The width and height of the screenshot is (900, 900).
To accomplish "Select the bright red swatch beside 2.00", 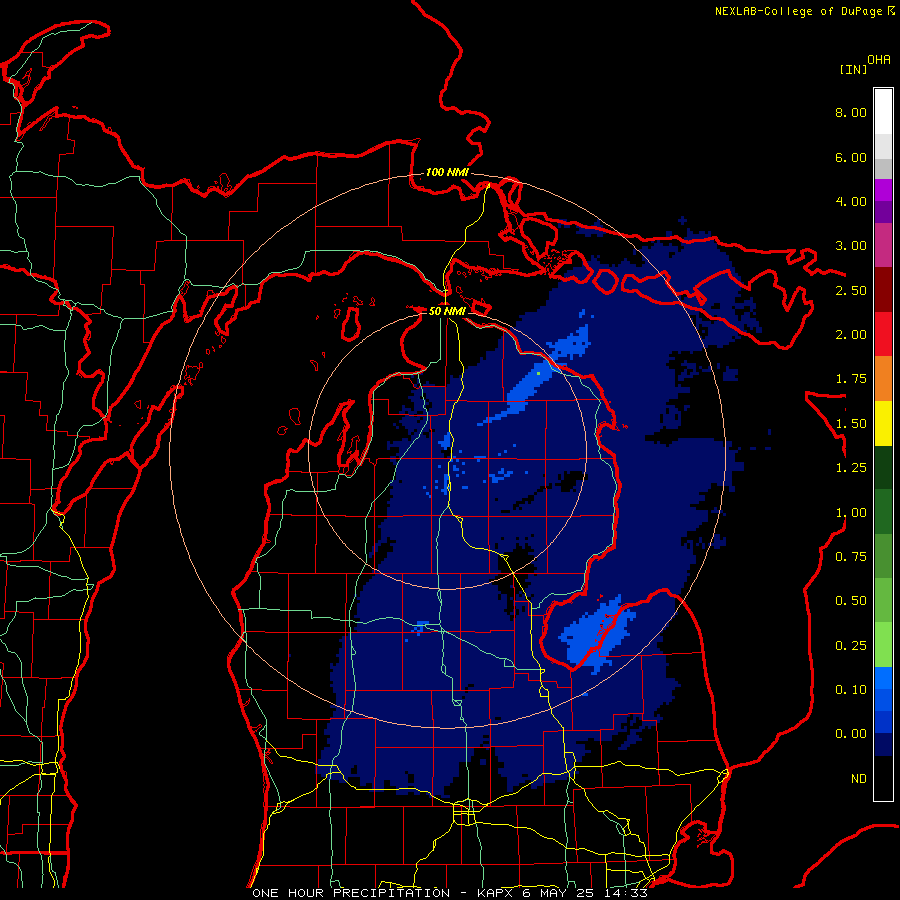I will (883, 334).
